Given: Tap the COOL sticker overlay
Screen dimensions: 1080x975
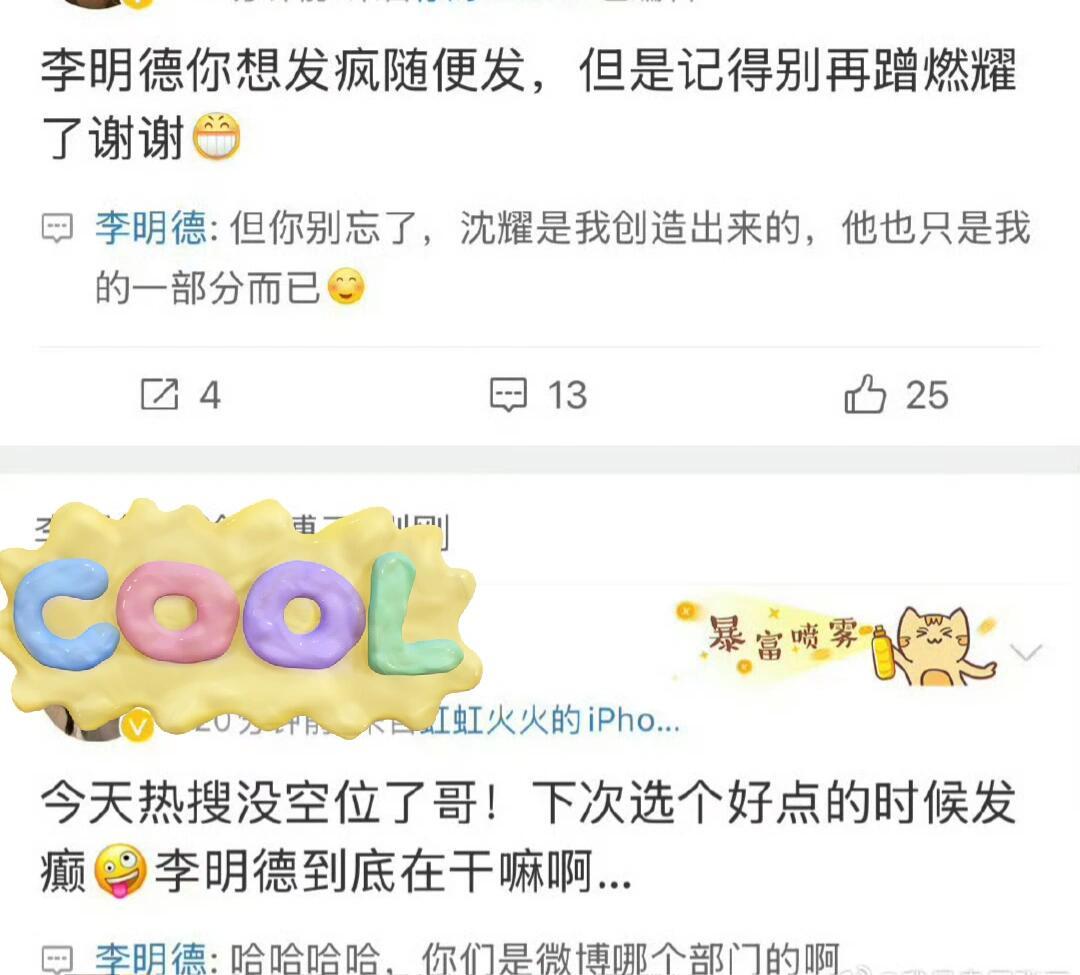Looking at the screenshot, I should coord(238,616).
